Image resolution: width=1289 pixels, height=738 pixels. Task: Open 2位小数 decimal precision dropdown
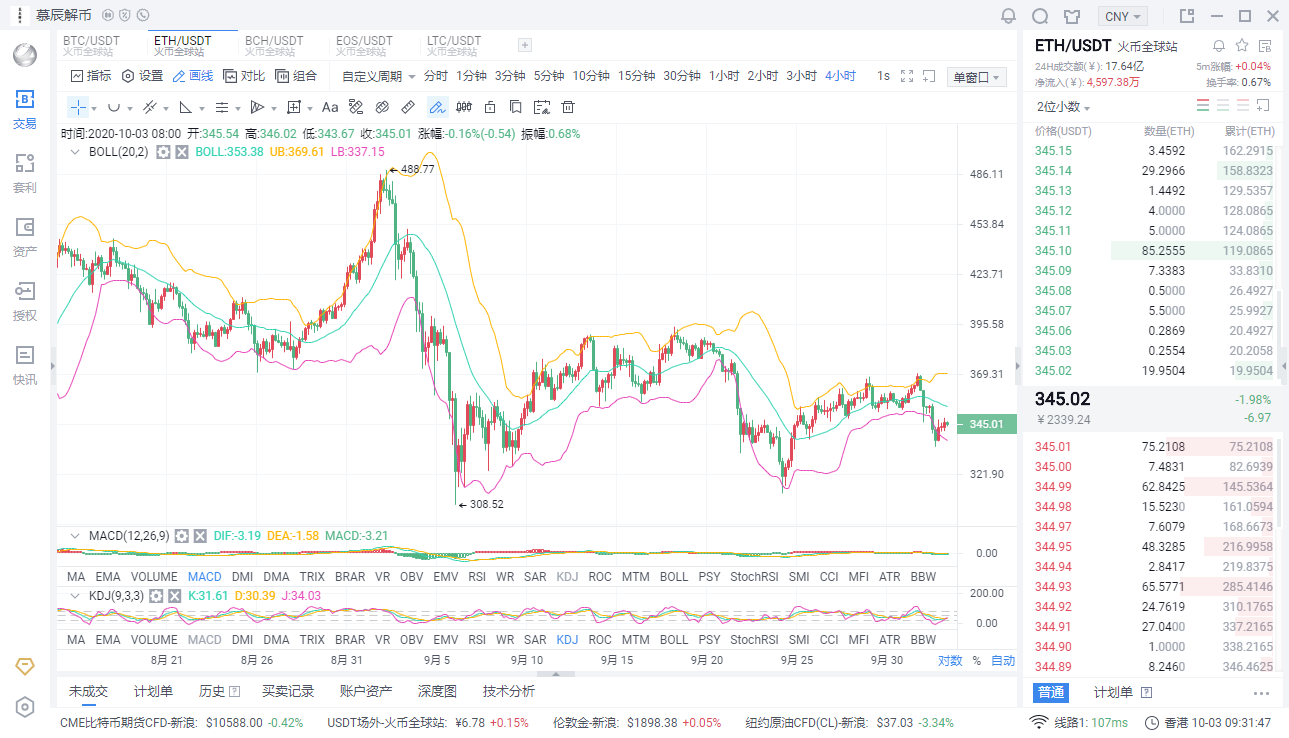click(x=1064, y=107)
